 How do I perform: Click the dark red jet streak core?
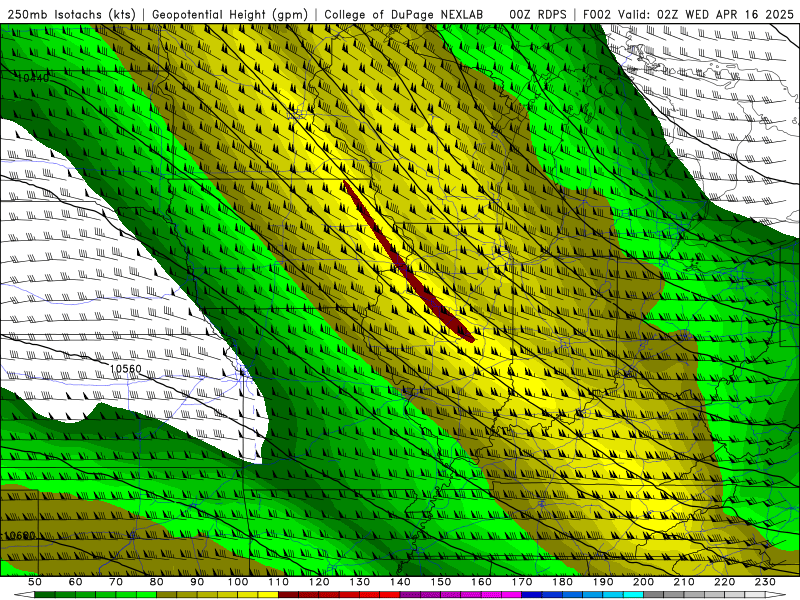[408, 263]
